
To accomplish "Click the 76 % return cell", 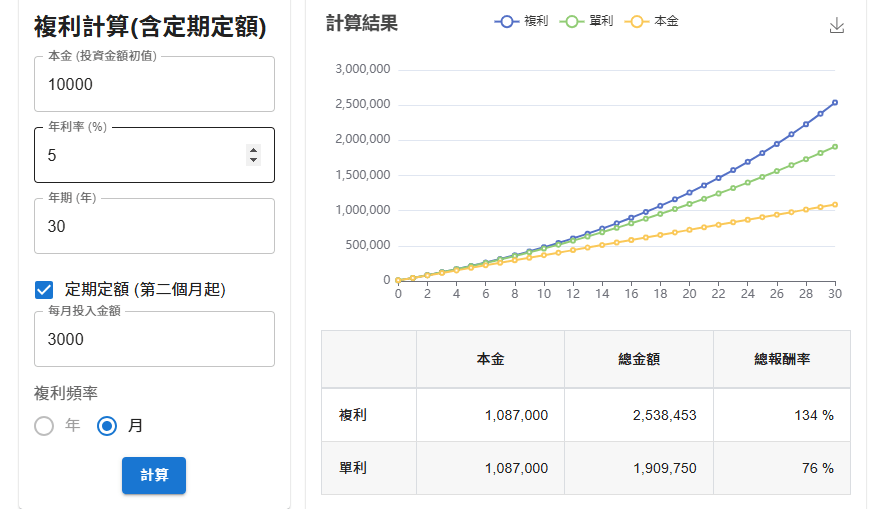I will (x=782, y=468).
